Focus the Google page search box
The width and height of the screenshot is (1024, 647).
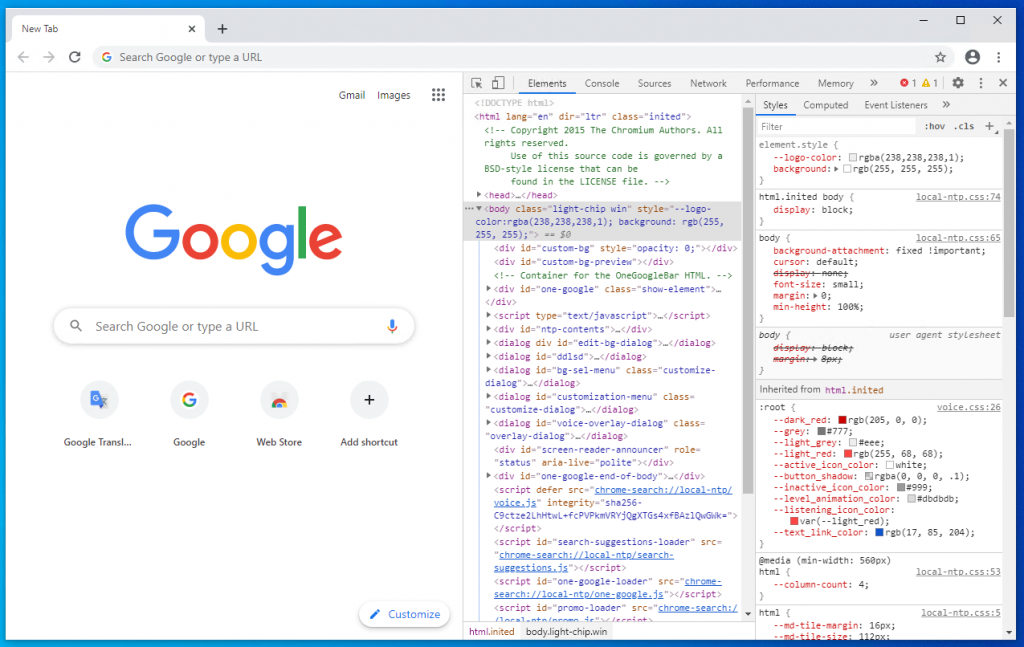tap(234, 326)
